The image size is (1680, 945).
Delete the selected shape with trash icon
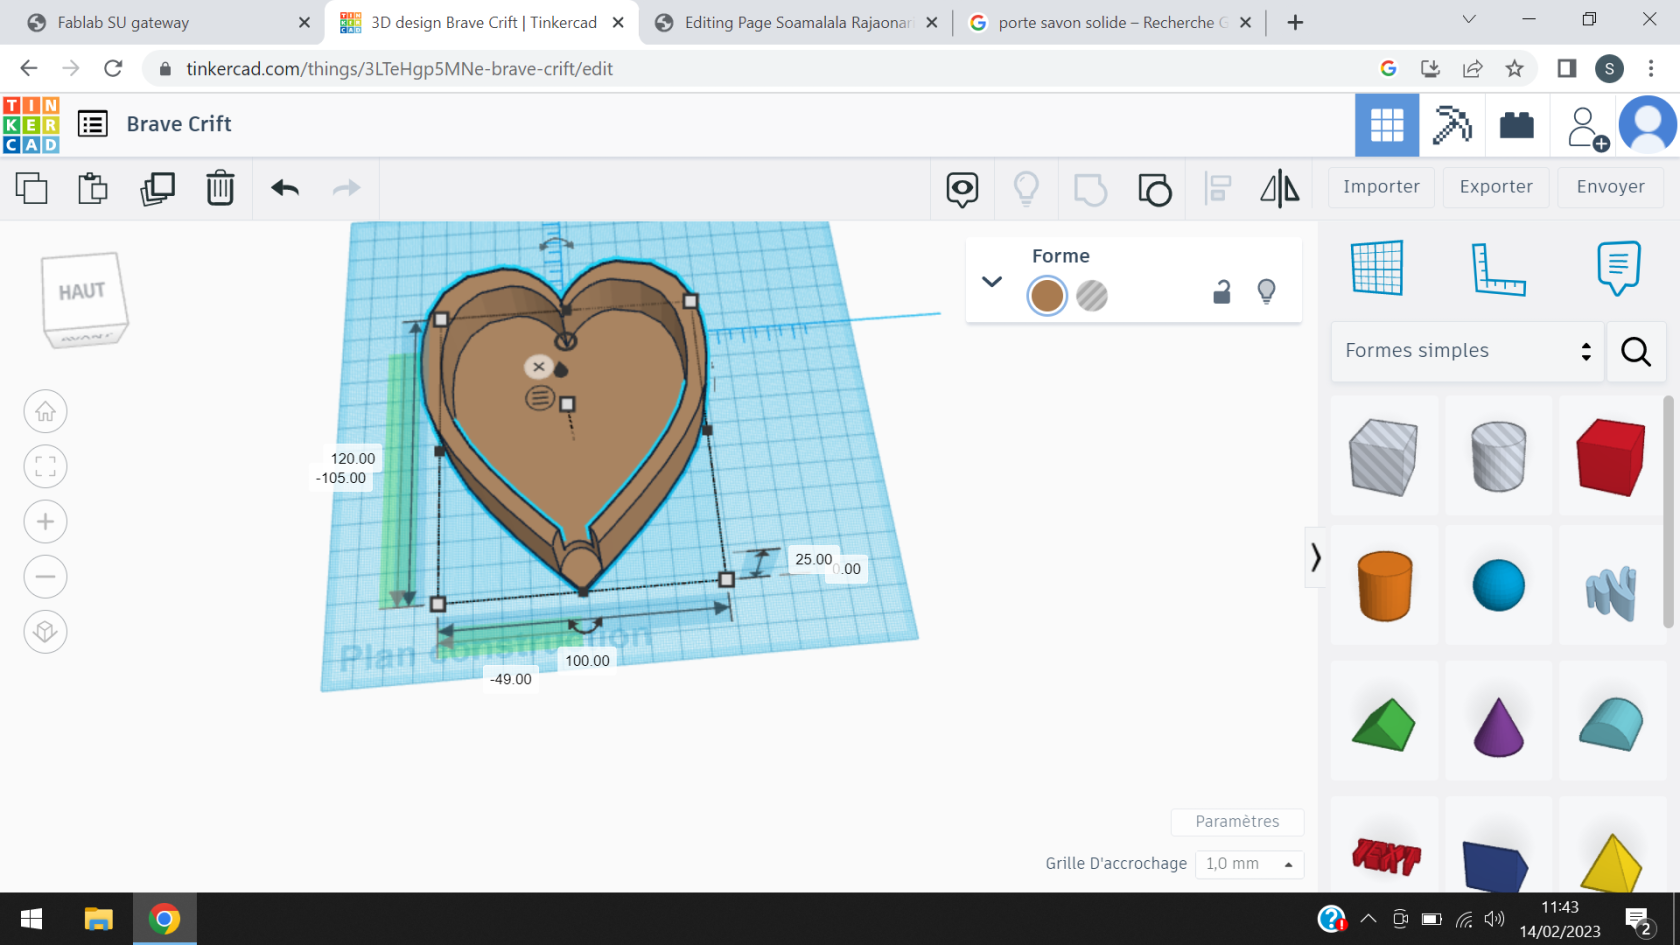(220, 188)
